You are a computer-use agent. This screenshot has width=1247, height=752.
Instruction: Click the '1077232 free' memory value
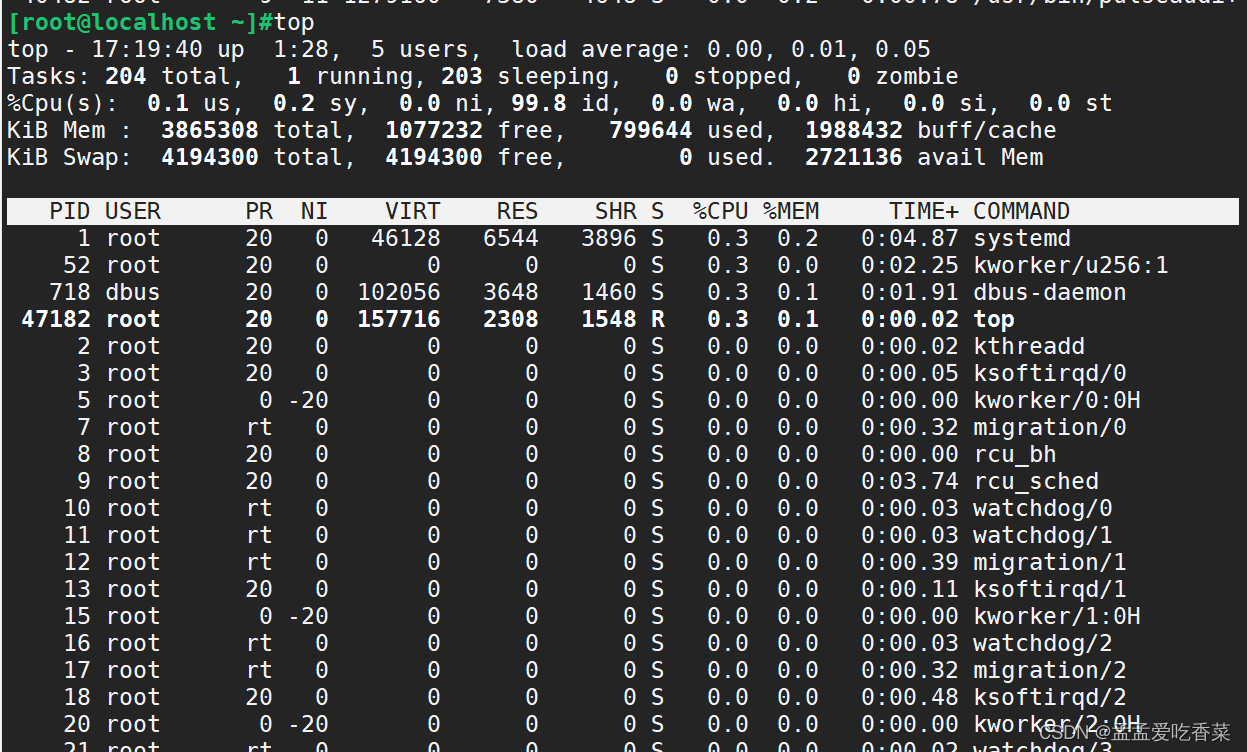[469, 130]
